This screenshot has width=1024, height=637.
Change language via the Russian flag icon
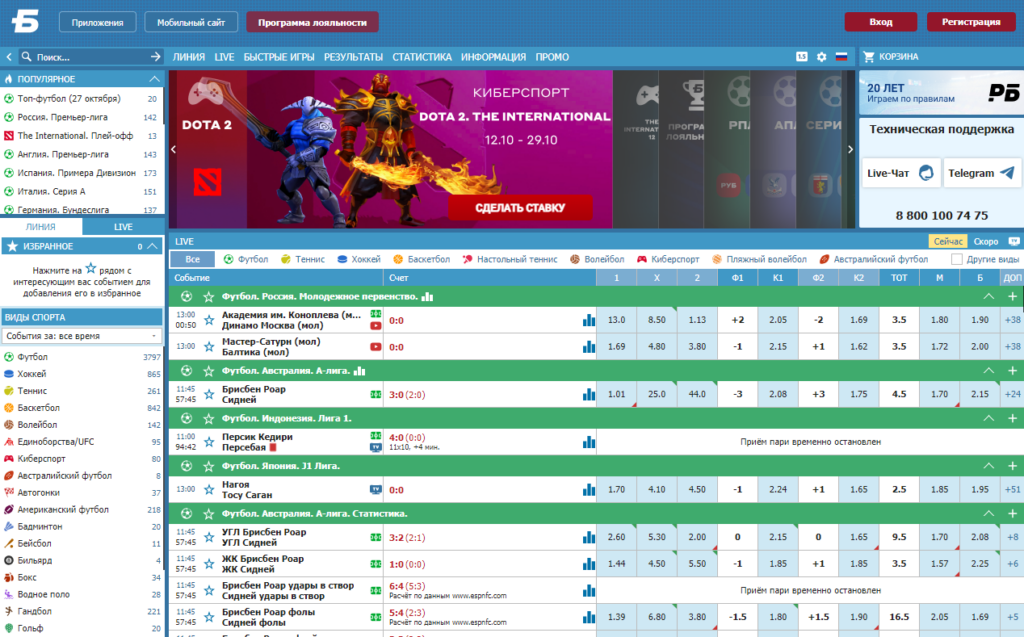click(841, 57)
